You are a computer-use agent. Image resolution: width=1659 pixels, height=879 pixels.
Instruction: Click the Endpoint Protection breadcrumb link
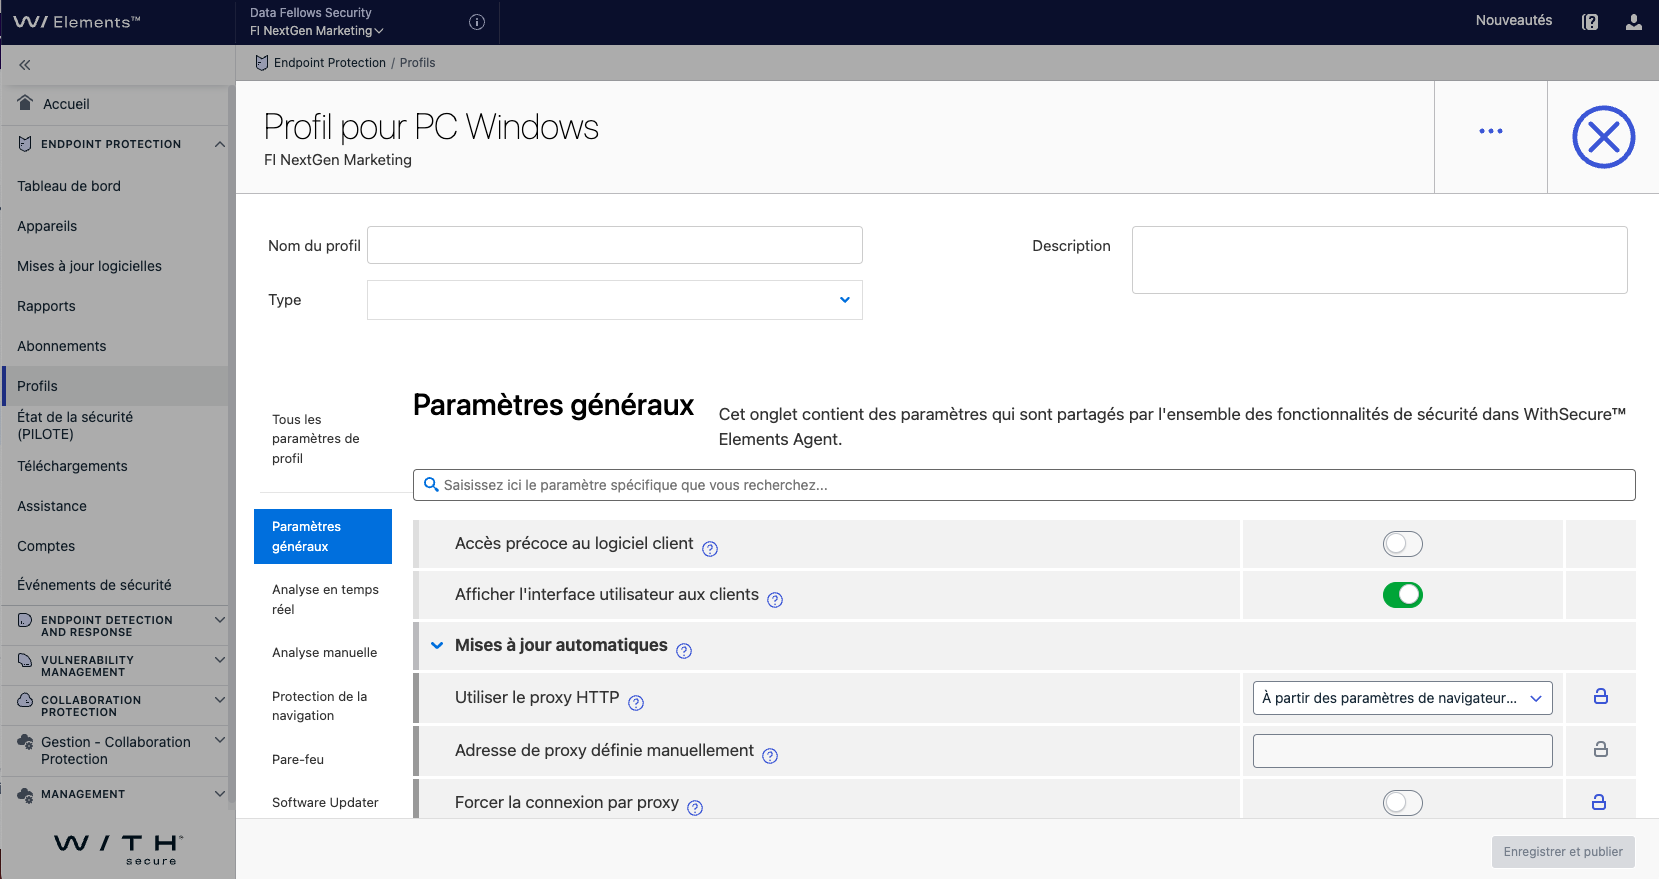[x=329, y=63]
